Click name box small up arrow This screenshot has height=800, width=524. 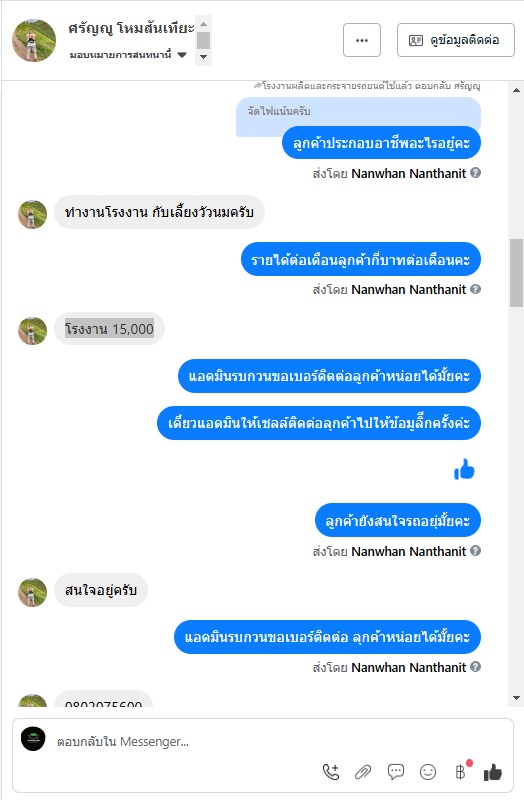203,24
